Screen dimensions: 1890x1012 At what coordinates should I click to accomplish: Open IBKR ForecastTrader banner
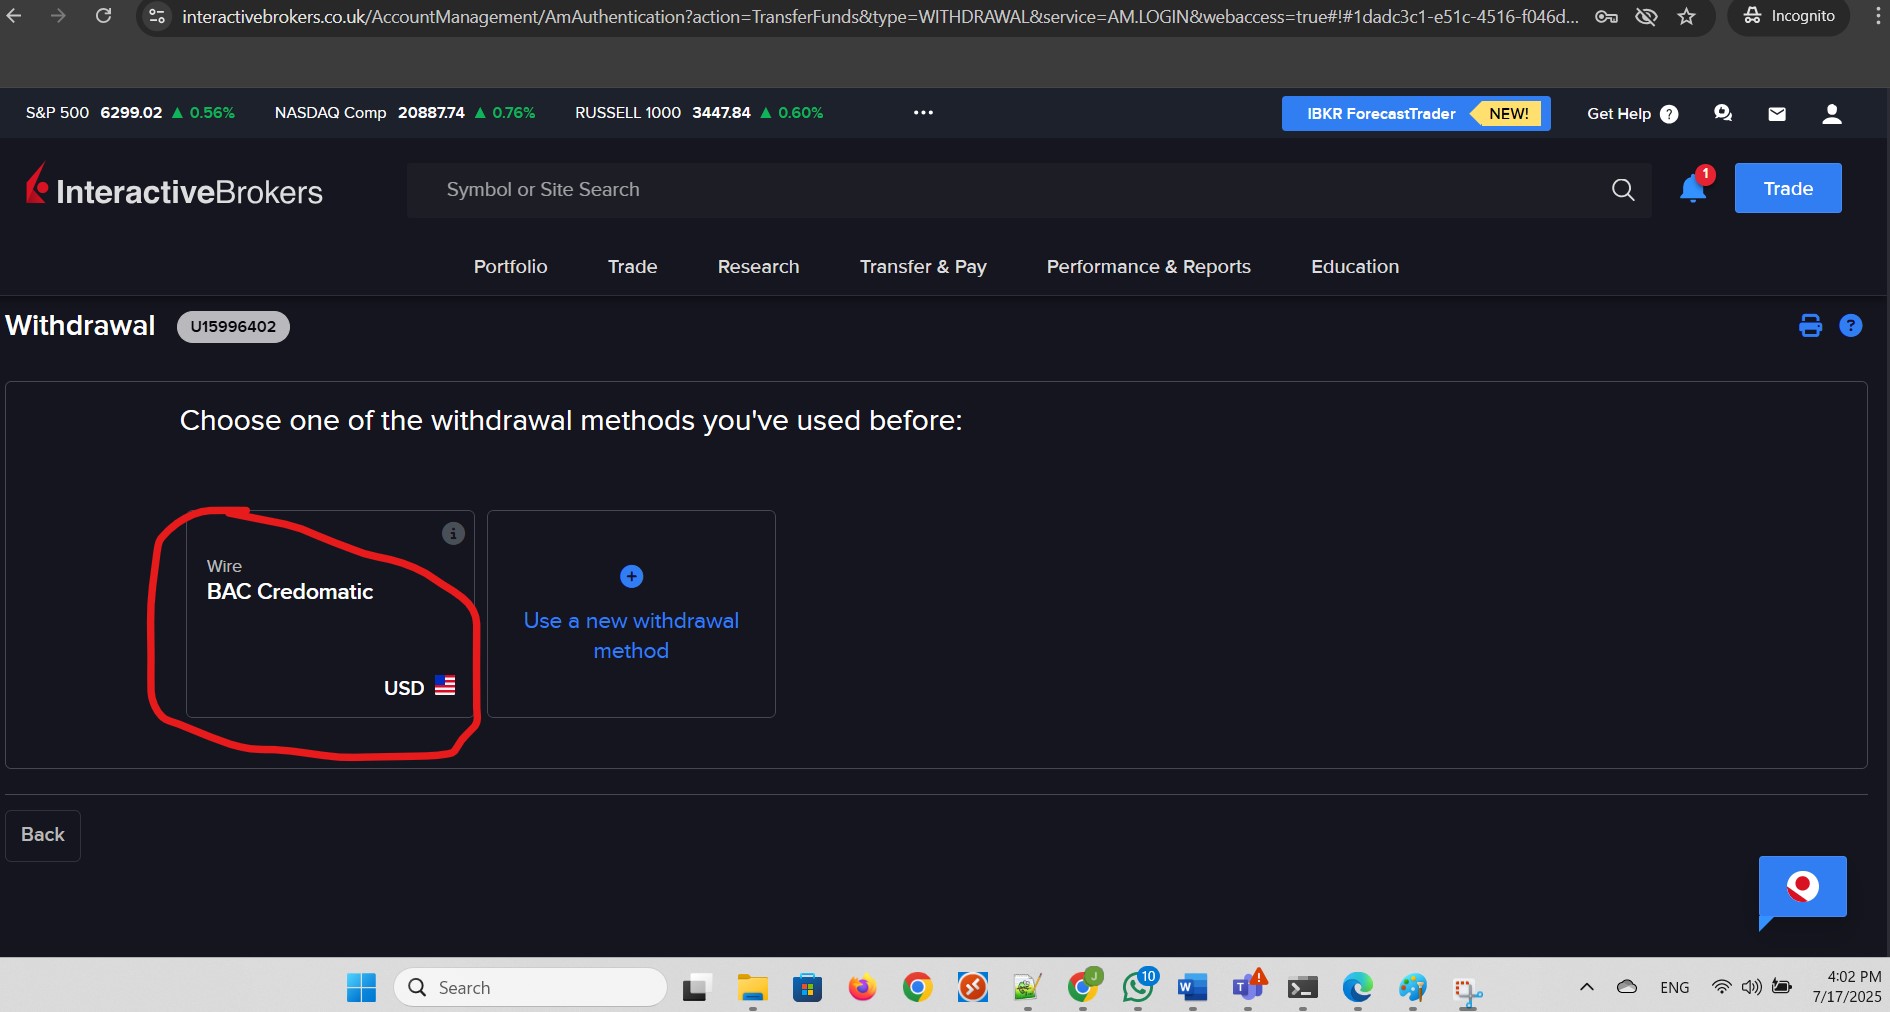[1416, 114]
